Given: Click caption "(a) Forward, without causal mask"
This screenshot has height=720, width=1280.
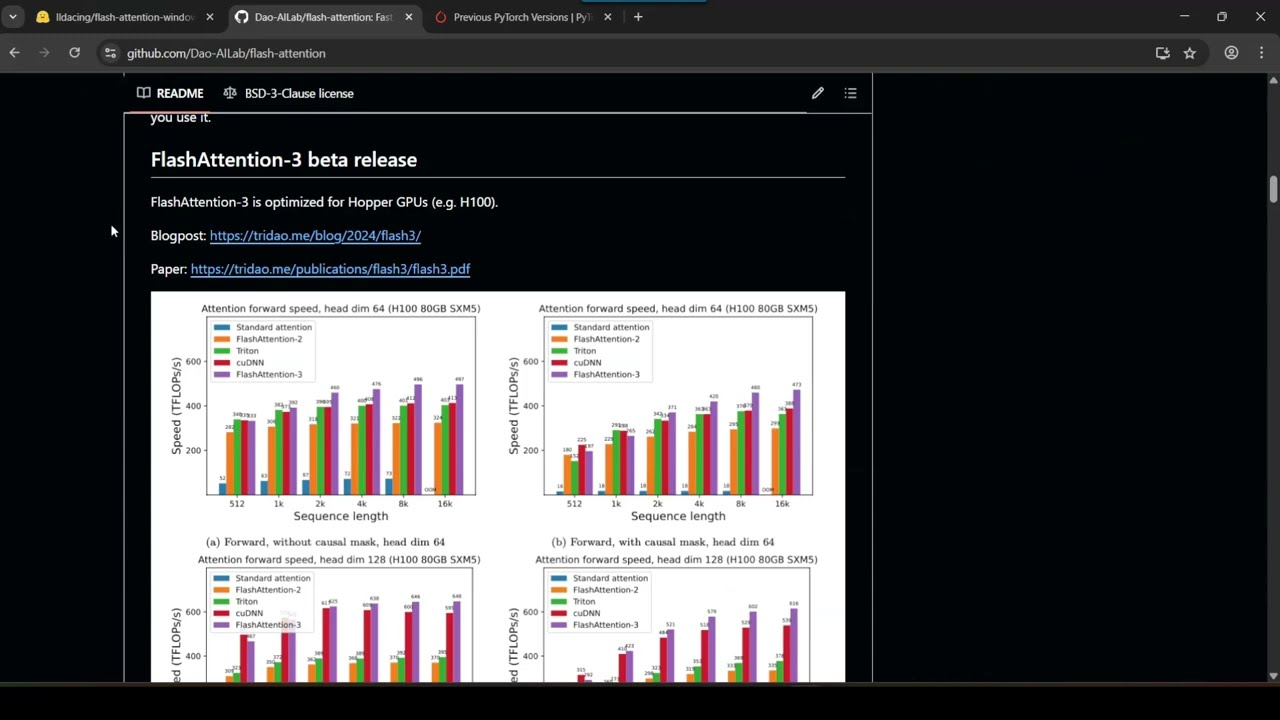Looking at the screenshot, I should coord(326,542).
